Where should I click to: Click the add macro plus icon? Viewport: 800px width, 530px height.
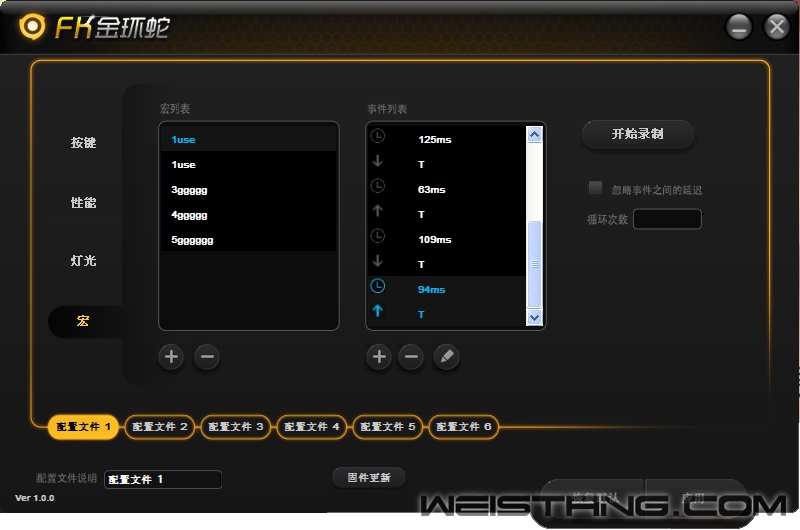point(171,357)
